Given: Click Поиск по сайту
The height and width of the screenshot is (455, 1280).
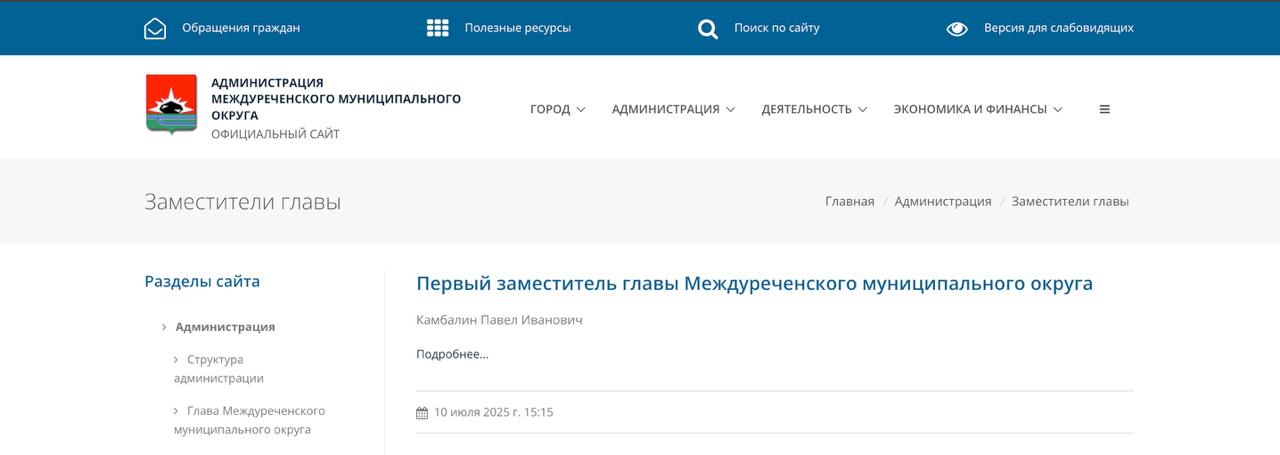Looking at the screenshot, I should pyautogui.click(x=777, y=28).
